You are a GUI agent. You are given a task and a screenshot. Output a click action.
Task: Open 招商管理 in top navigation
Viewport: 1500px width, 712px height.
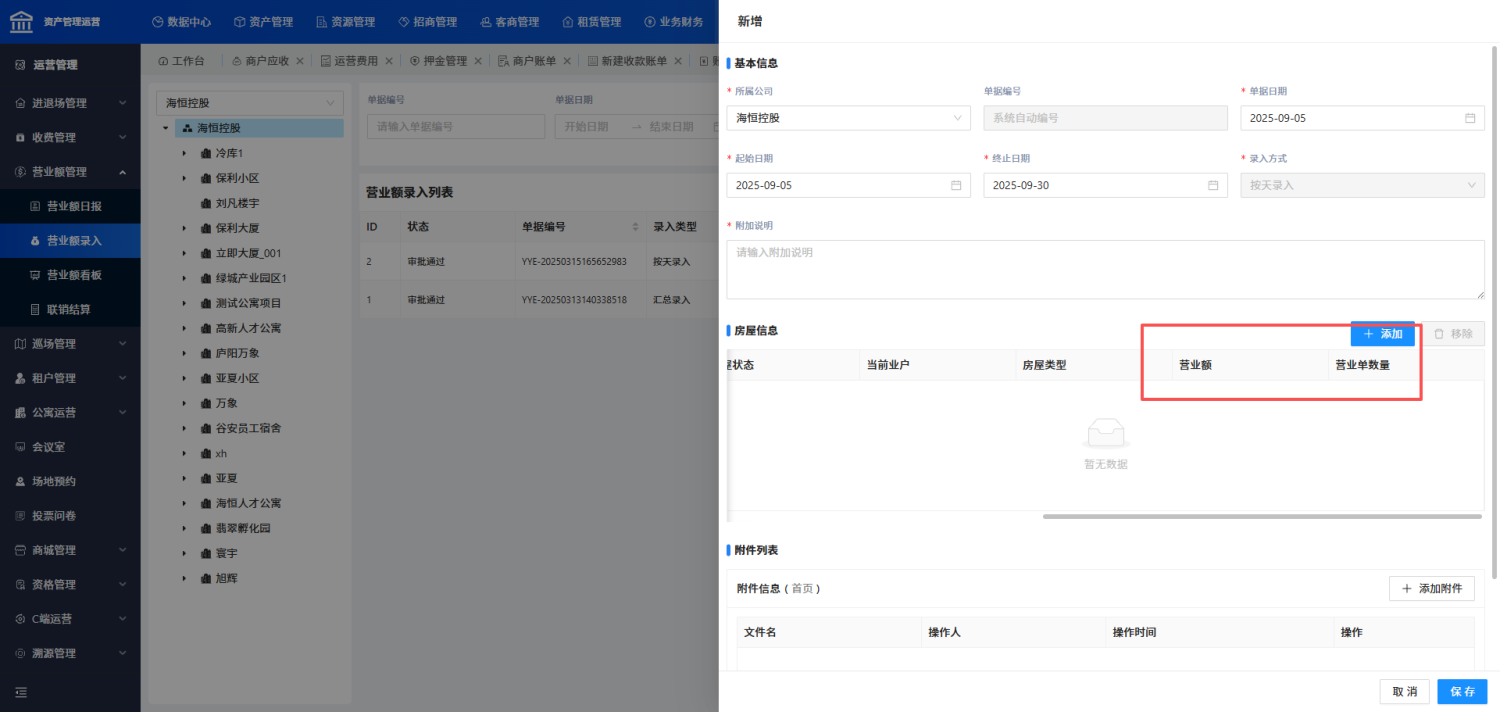click(x=427, y=22)
